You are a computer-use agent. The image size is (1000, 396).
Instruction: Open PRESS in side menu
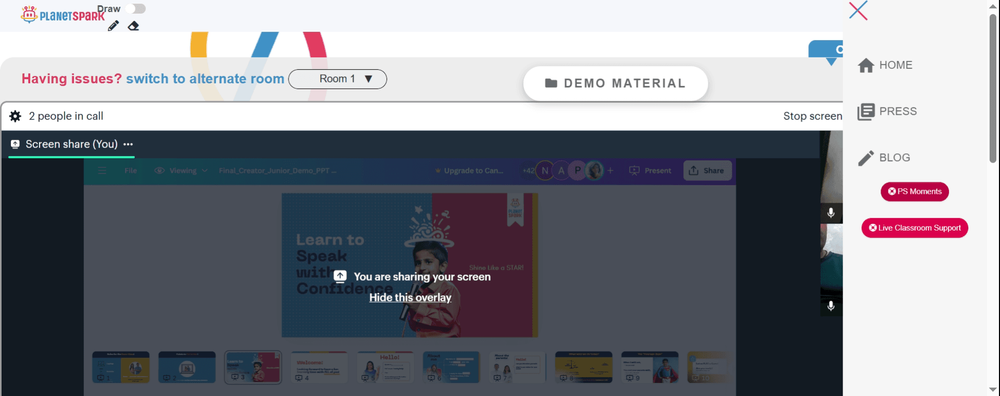(x=887, y=112)
